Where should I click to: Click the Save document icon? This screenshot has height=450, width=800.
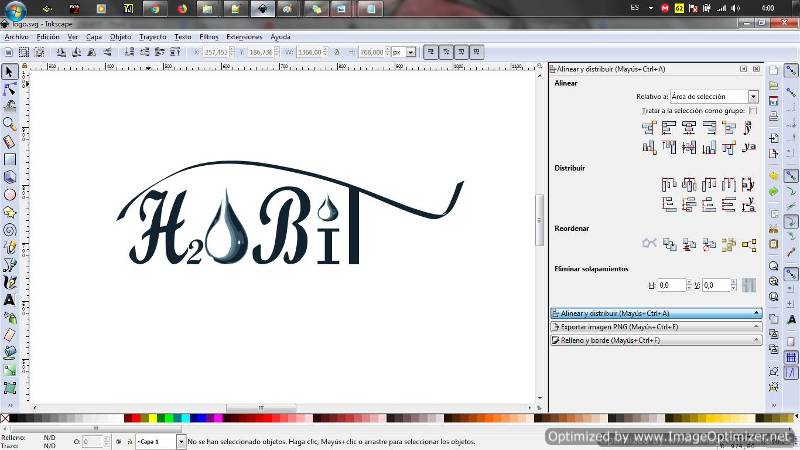[x=773, y=101]
